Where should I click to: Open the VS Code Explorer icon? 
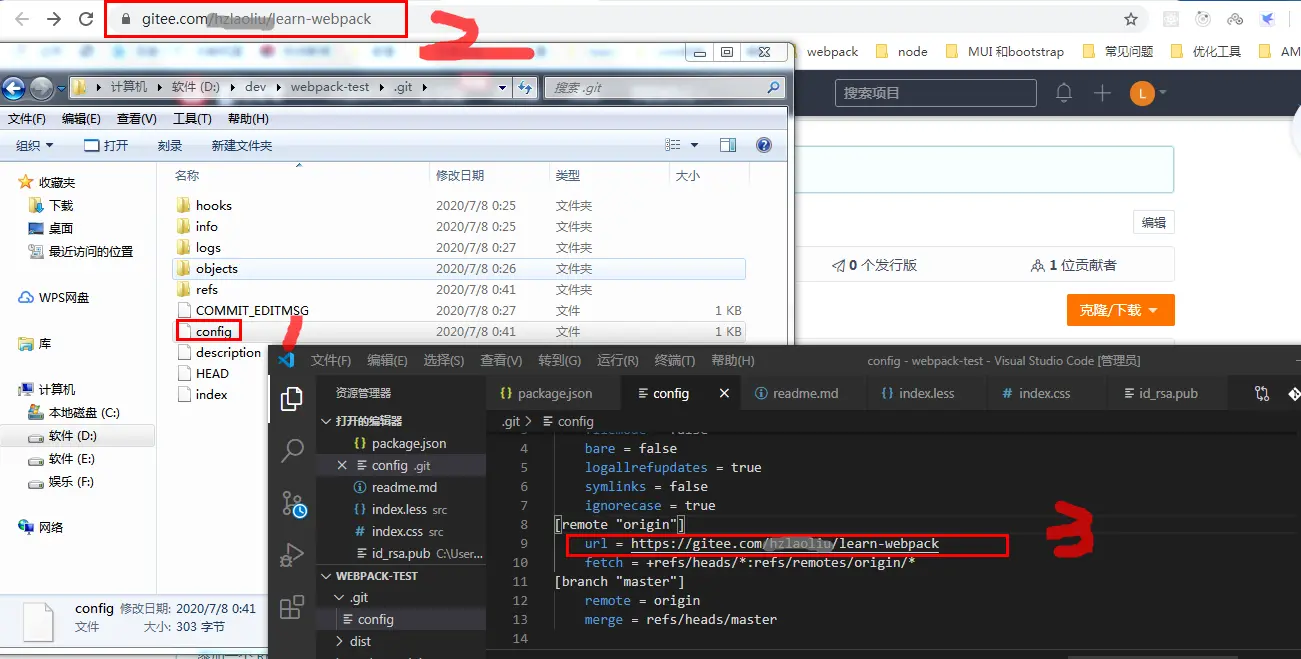(x=292, y=400)
